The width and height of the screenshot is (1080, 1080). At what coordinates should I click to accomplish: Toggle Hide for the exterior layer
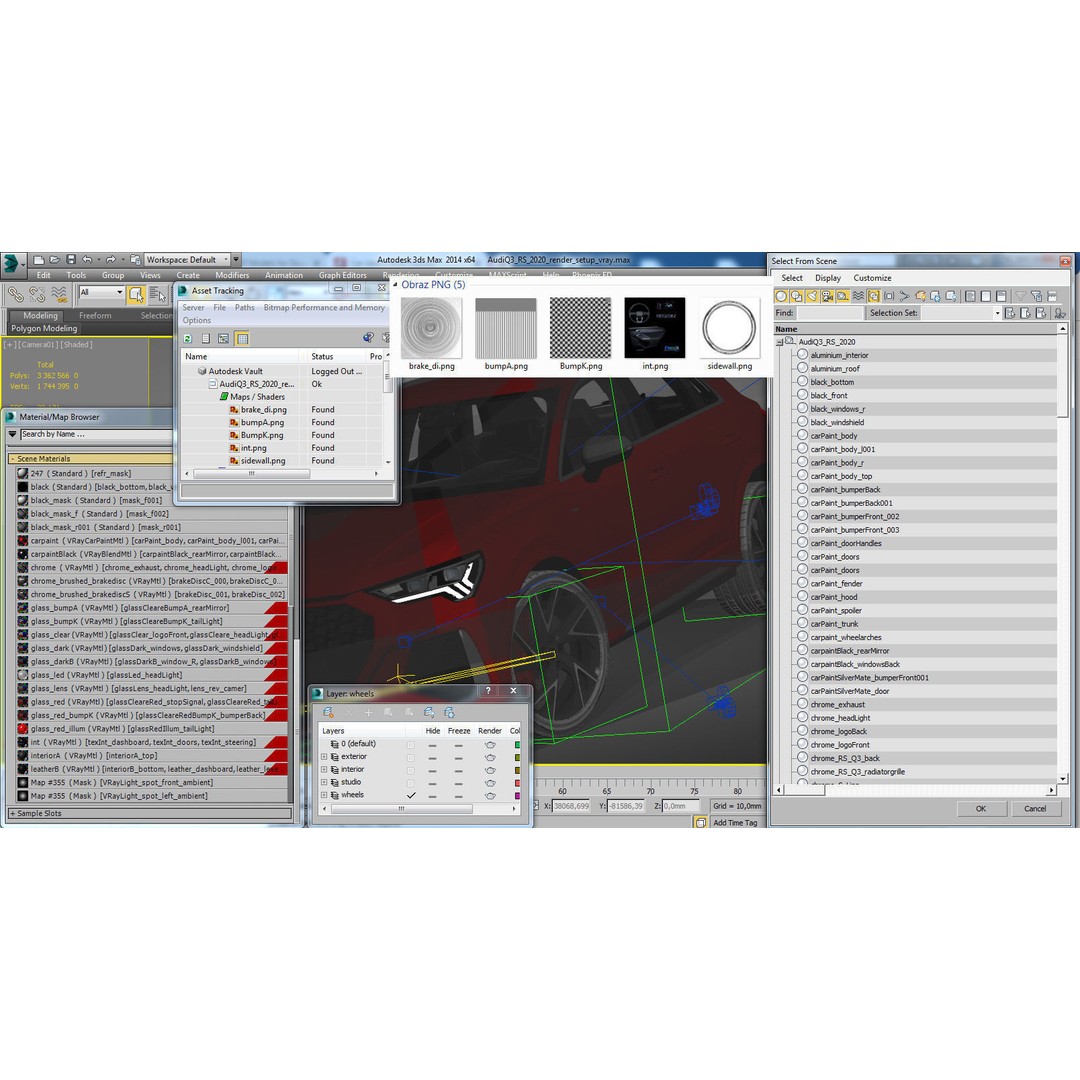[x=433, y=758]
